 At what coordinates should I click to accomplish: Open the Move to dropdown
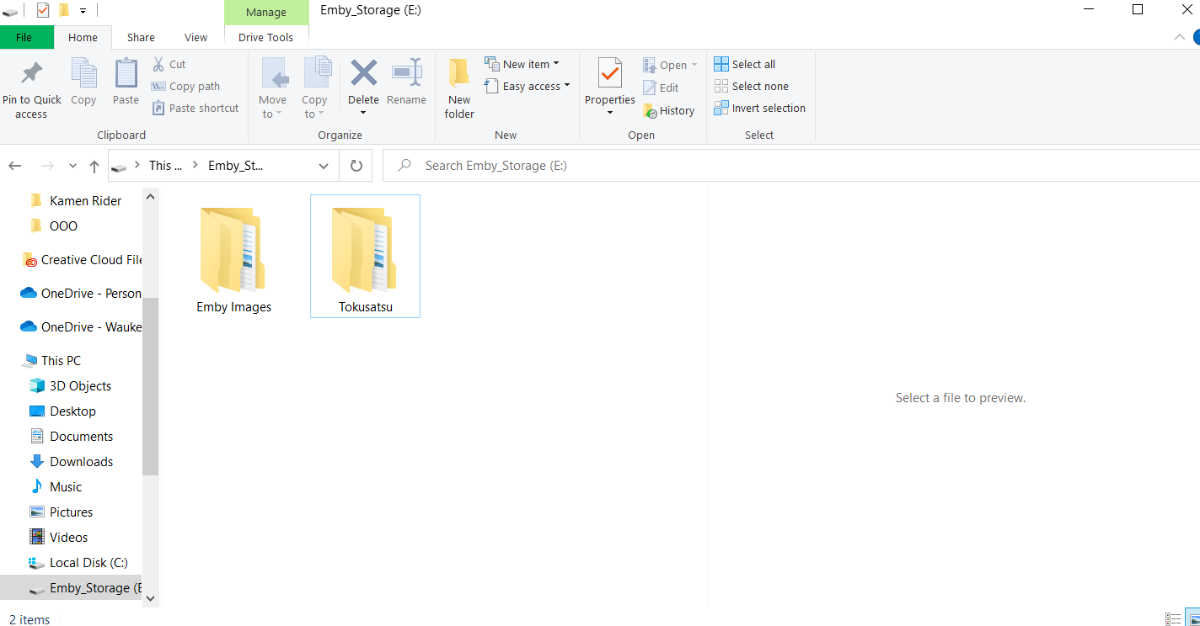point(273,88)
